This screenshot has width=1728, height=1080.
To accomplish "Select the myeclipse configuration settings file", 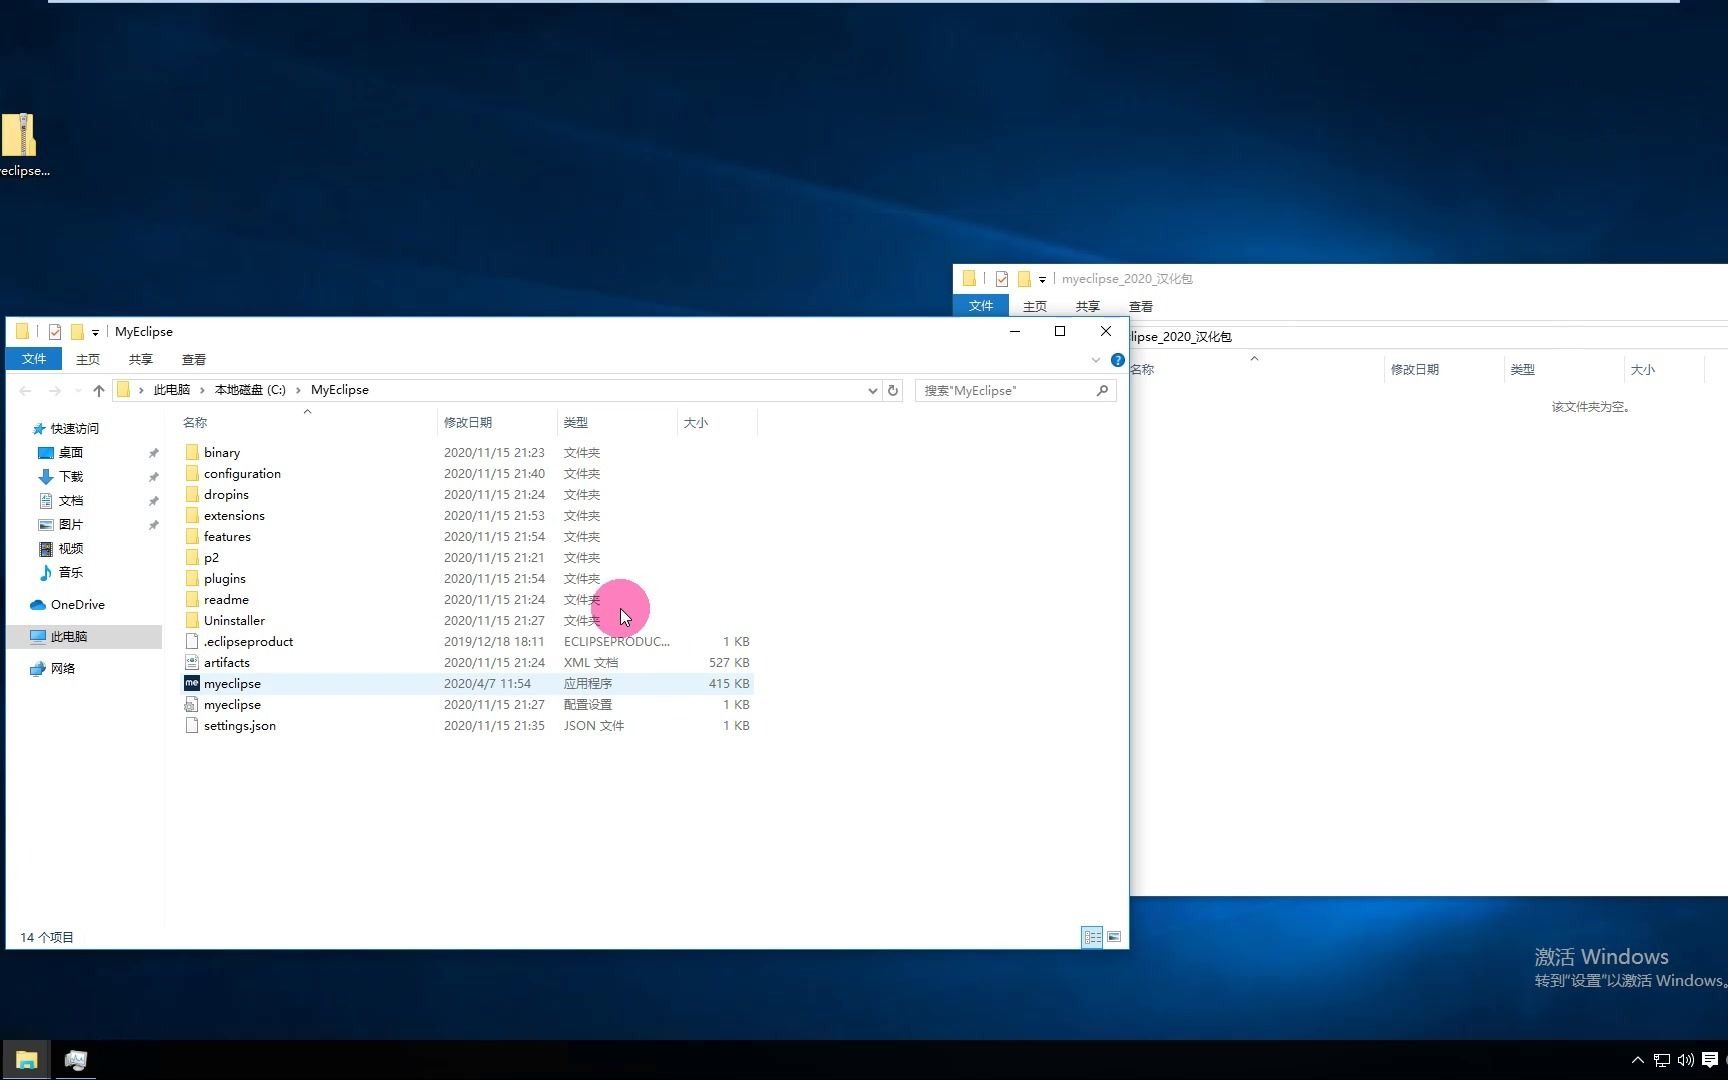I will click(x=232, y=704).
